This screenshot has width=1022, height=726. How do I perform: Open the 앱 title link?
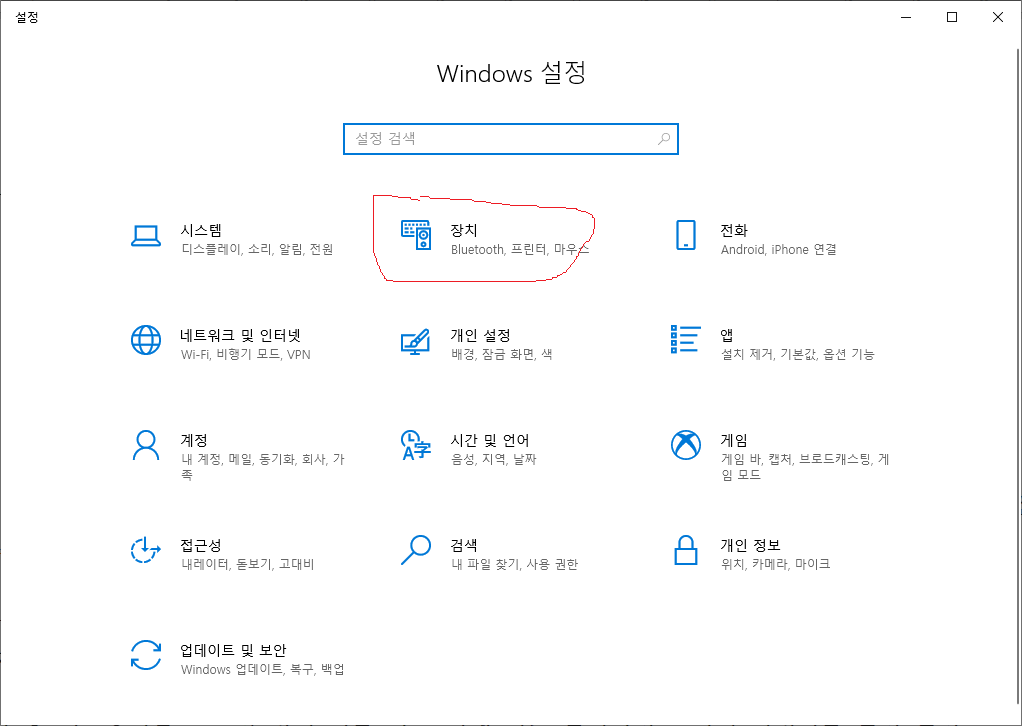(727, 335)
